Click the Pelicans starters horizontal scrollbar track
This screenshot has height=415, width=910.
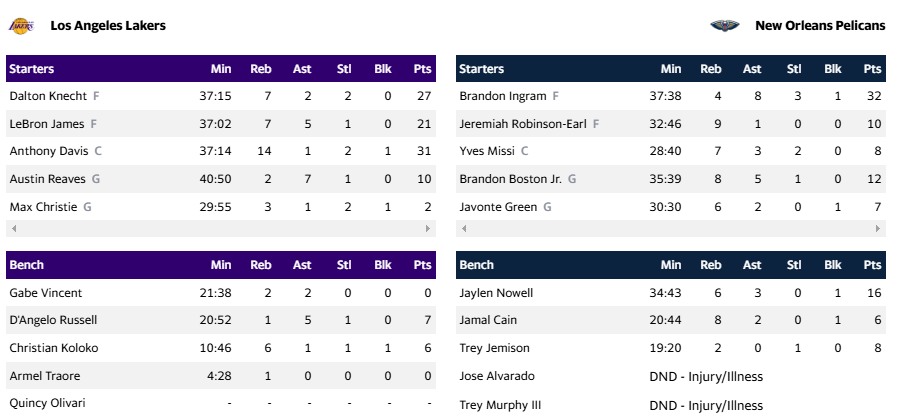point(671,229)
